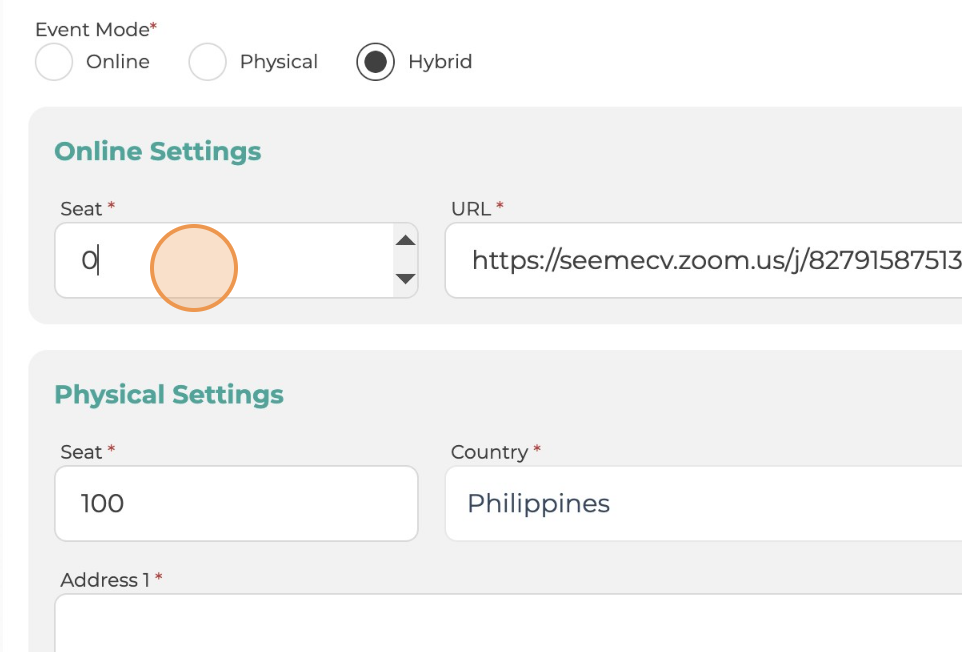This screenshot has height=660, width=962.
Task: Choose the Physical event mode radio button
Action: [x=207, y=61]
